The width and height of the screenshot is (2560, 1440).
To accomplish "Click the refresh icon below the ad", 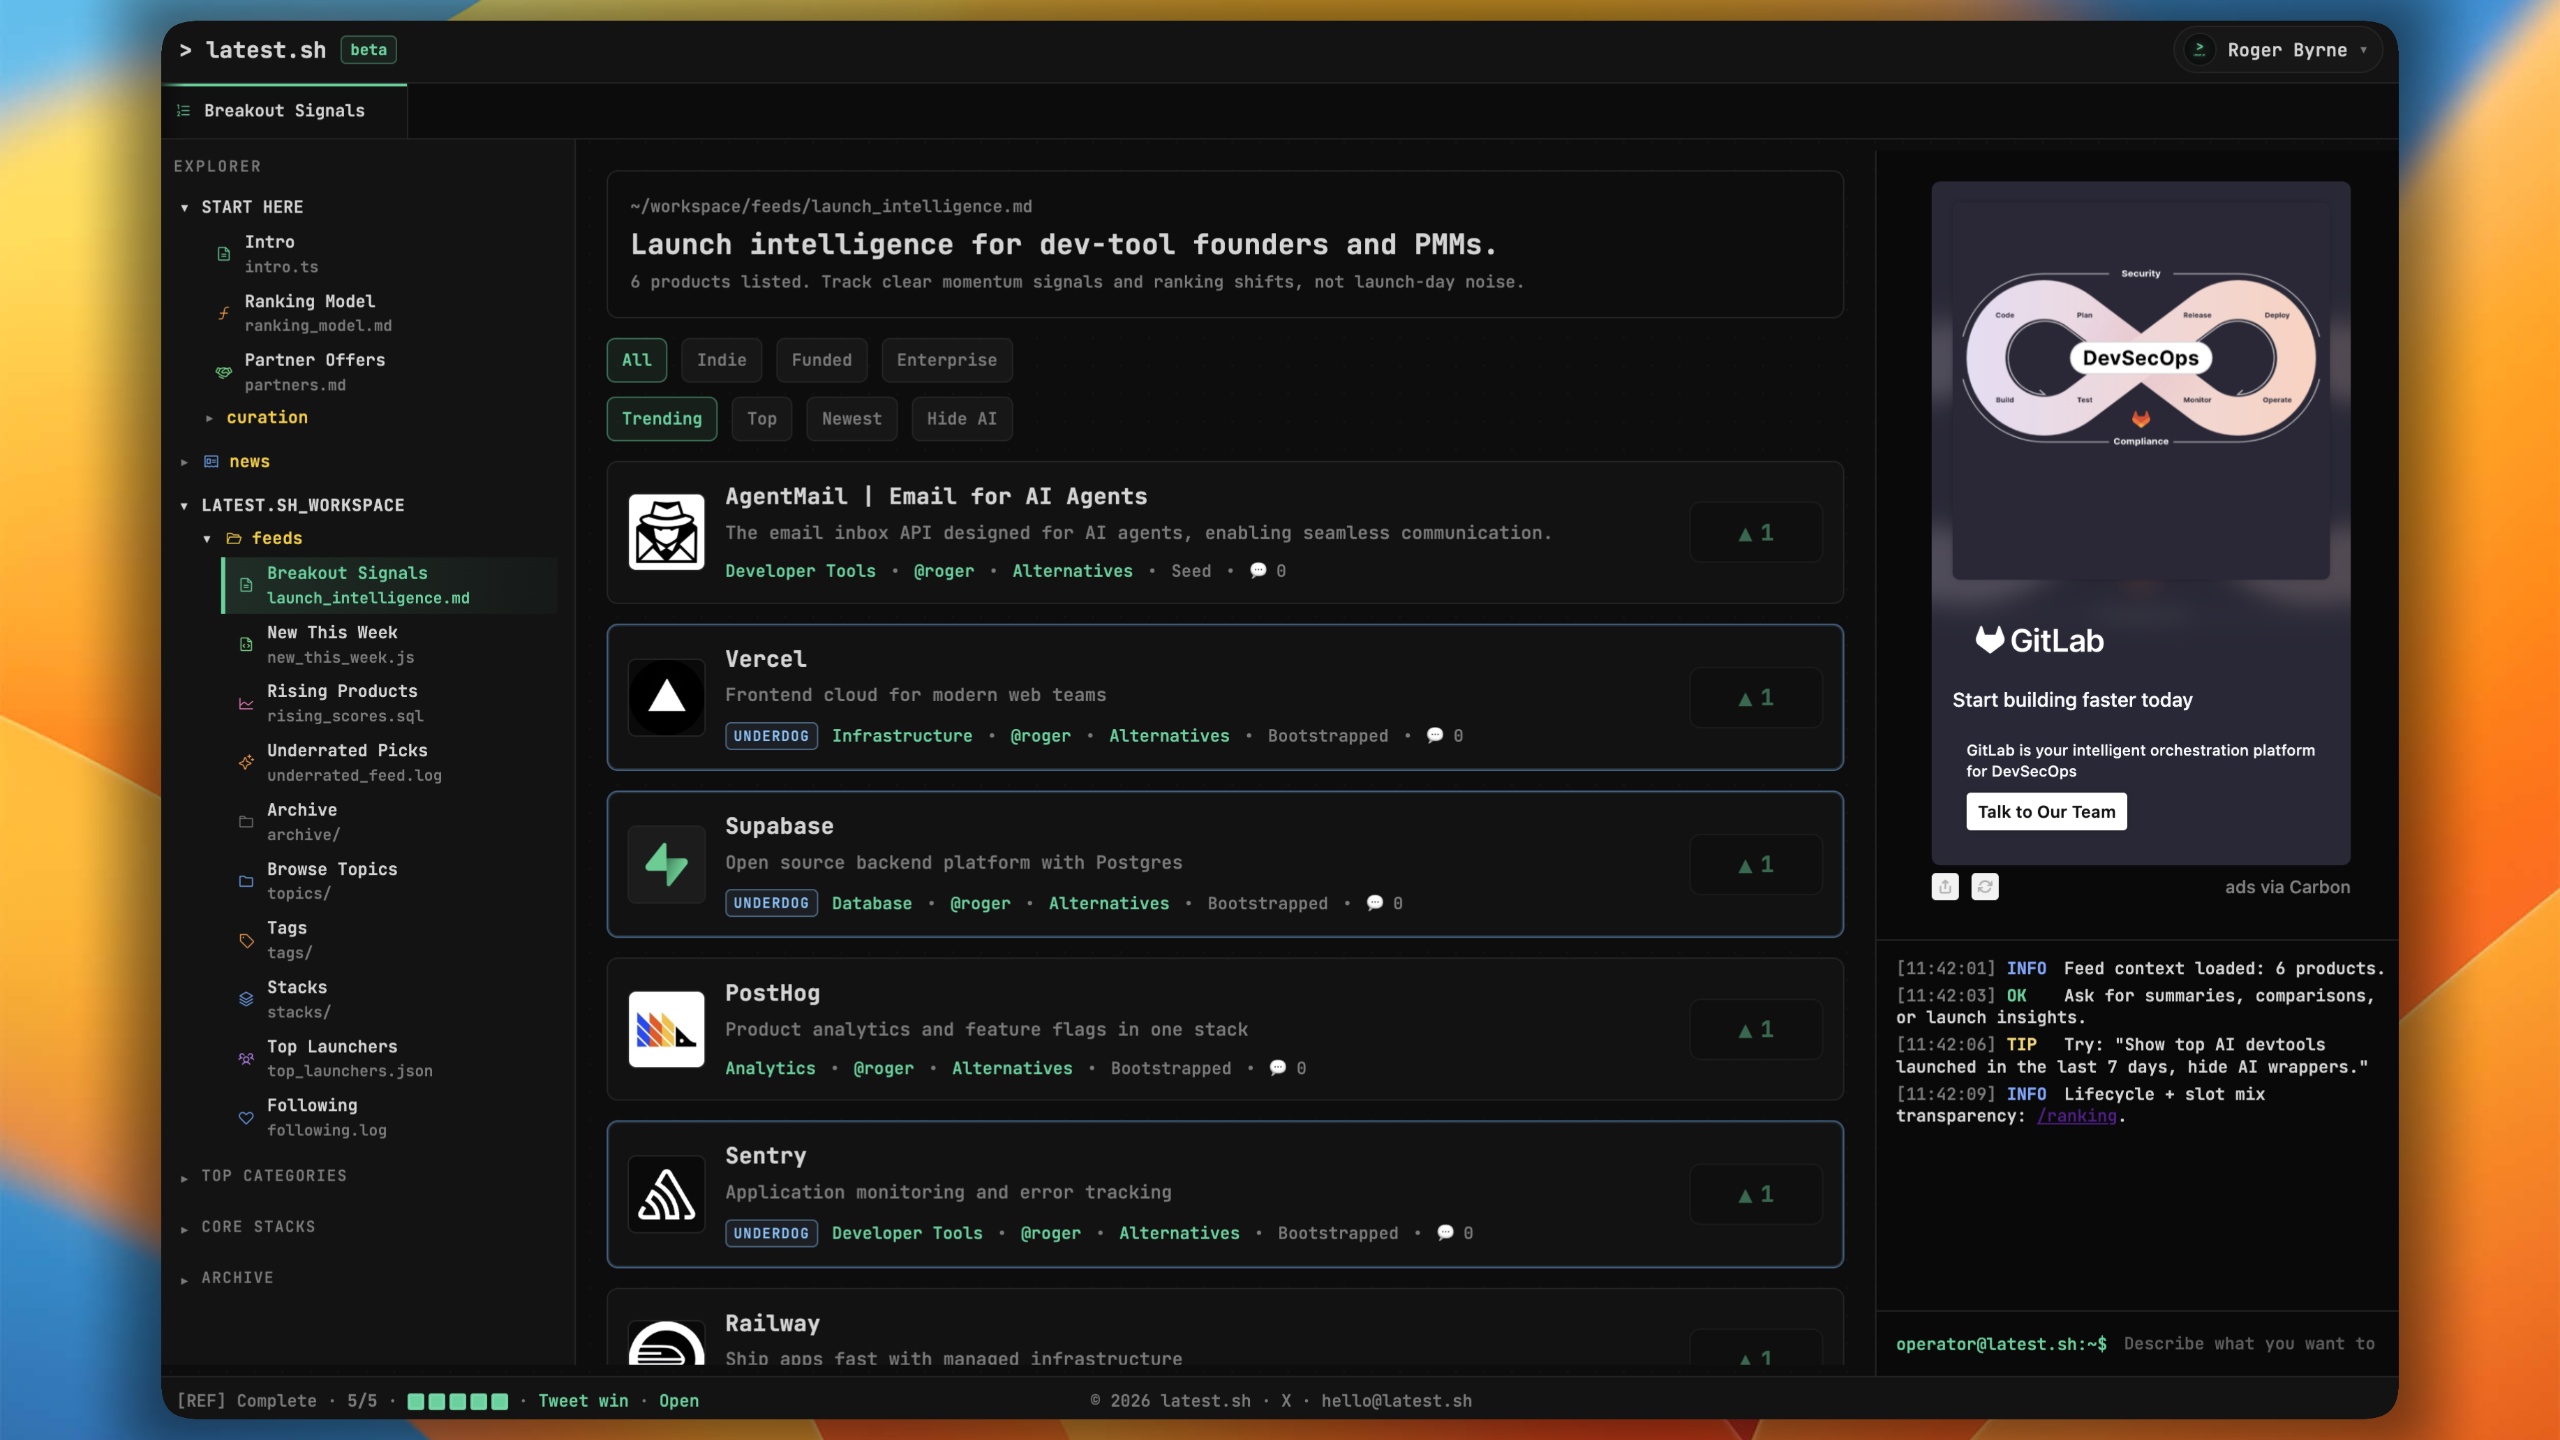I will 1984,886.
